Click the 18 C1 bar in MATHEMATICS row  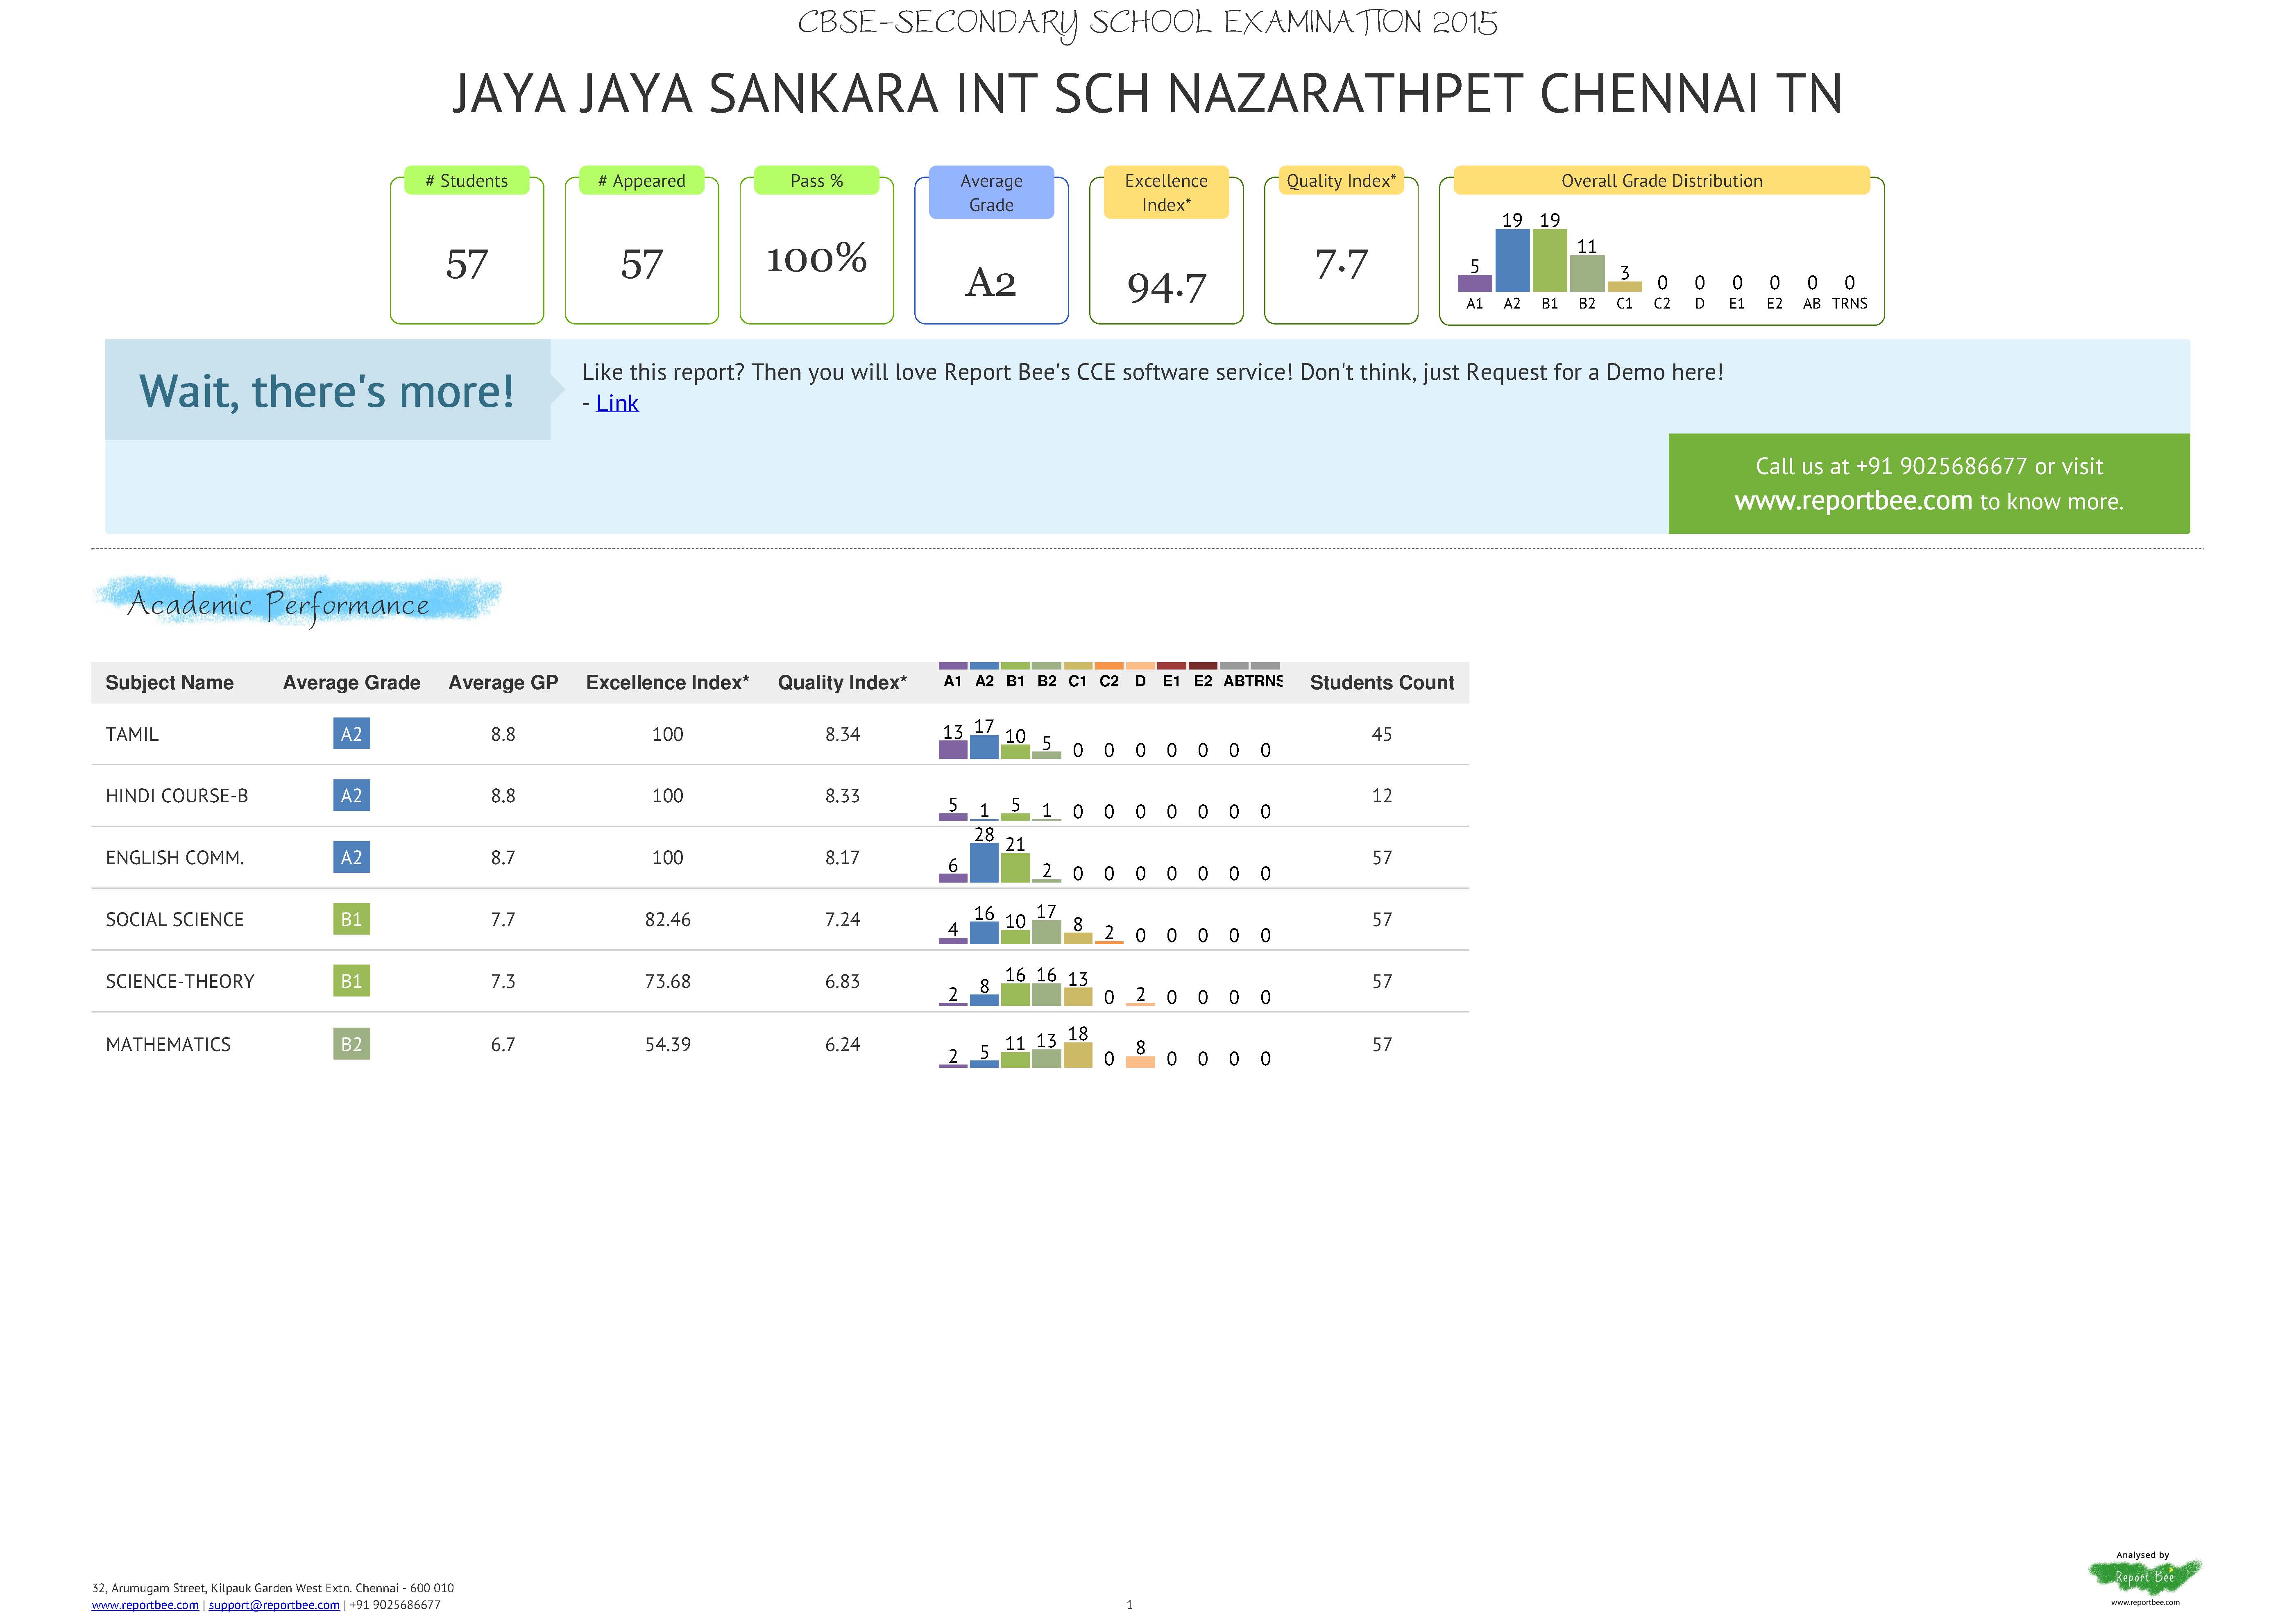[x=1078, y=1055]
